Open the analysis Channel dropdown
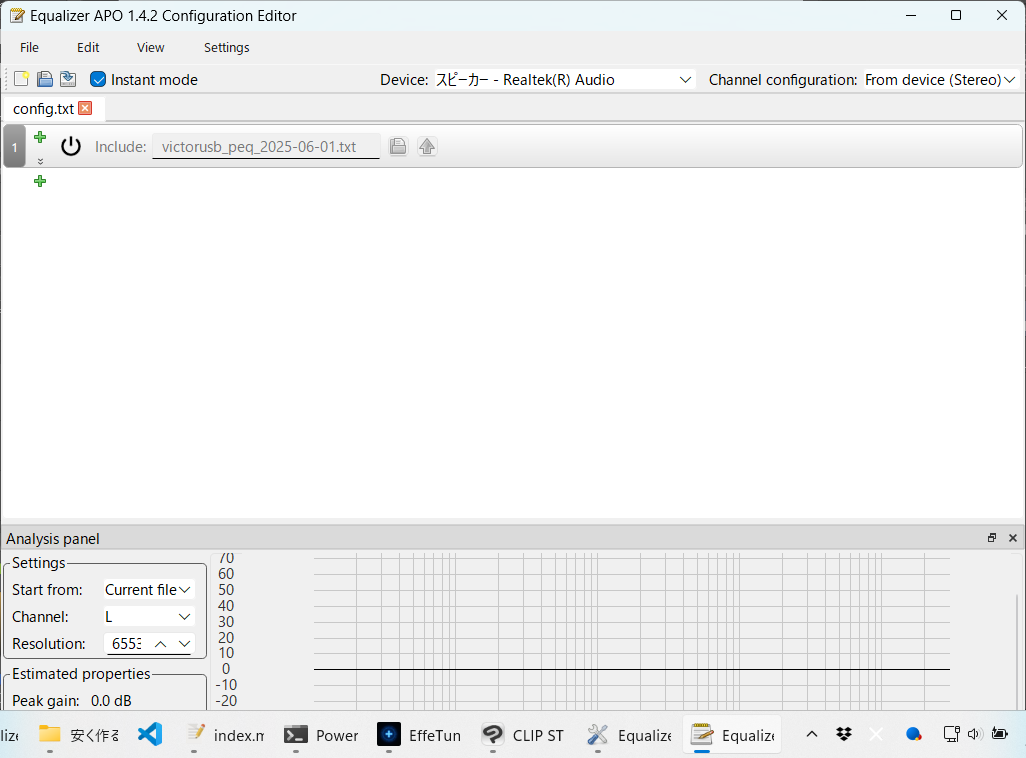 149,617
